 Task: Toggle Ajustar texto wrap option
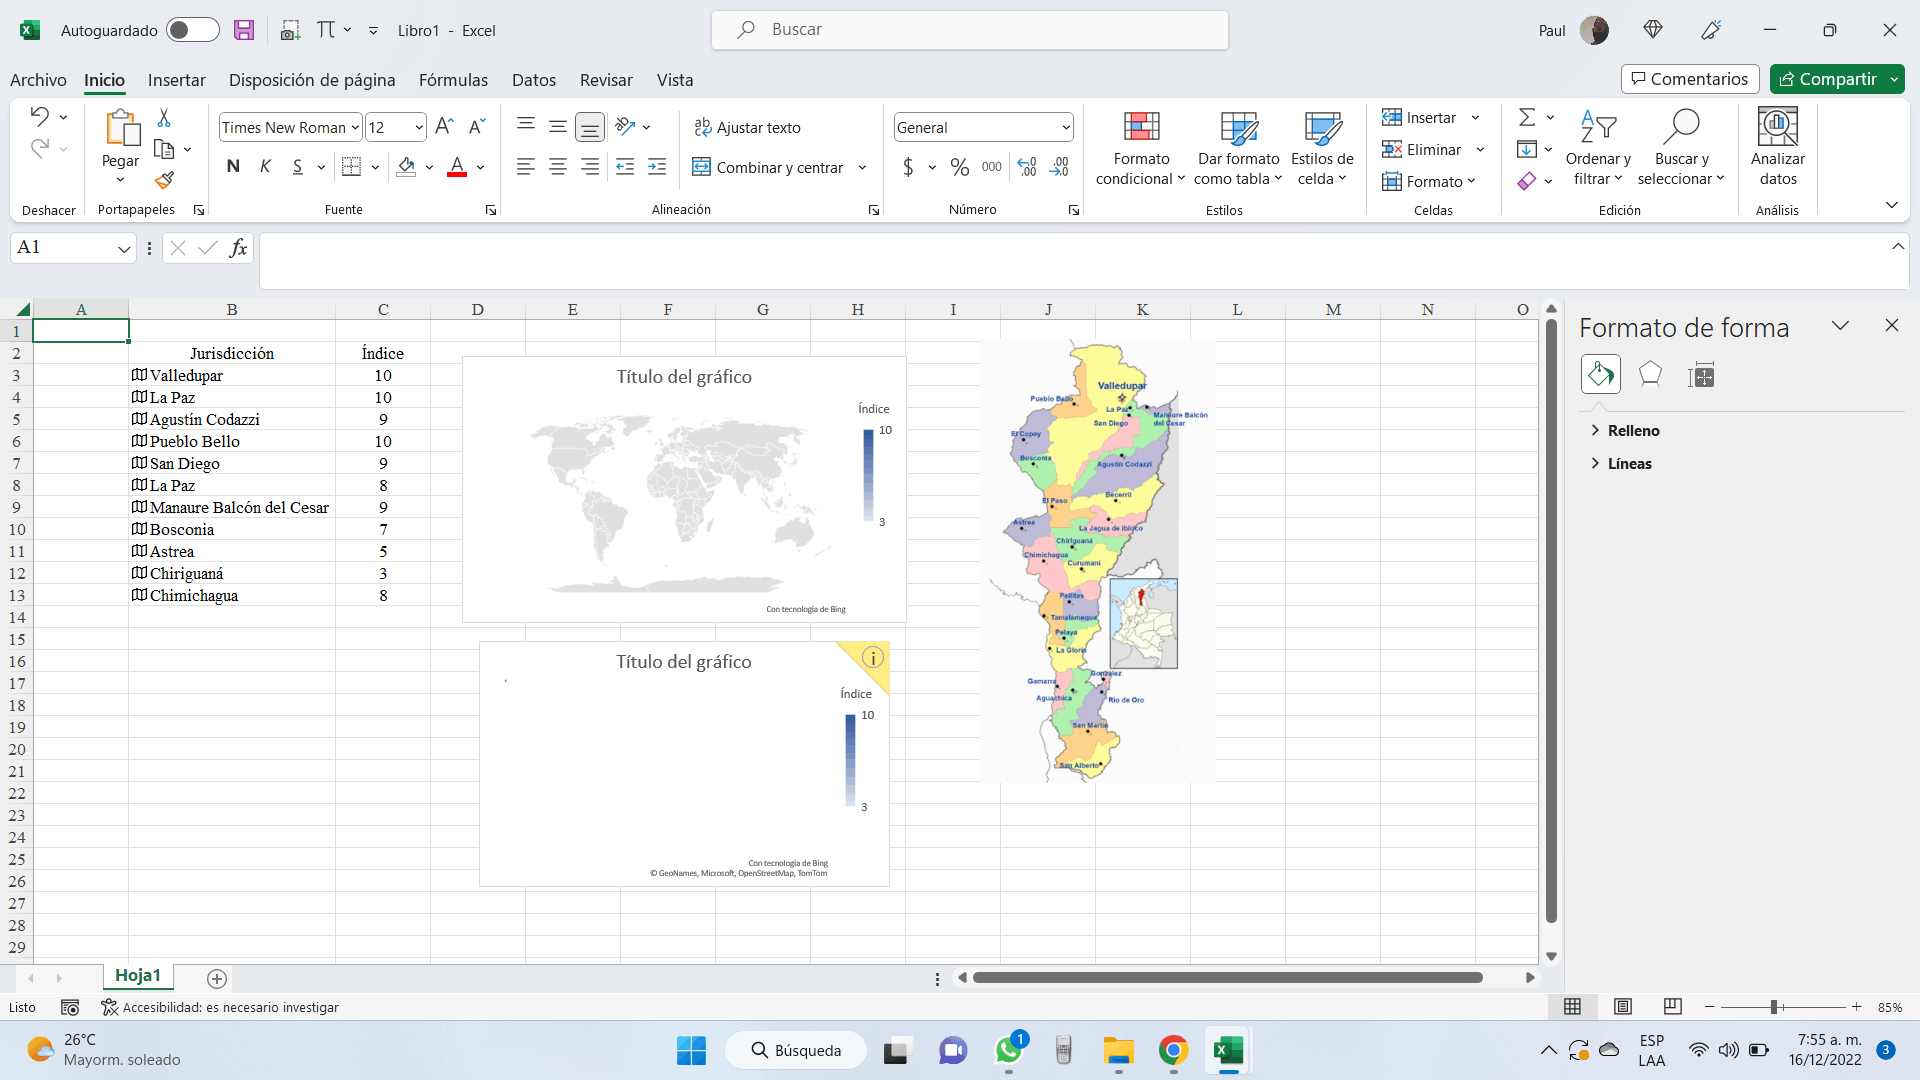[747, 127]
